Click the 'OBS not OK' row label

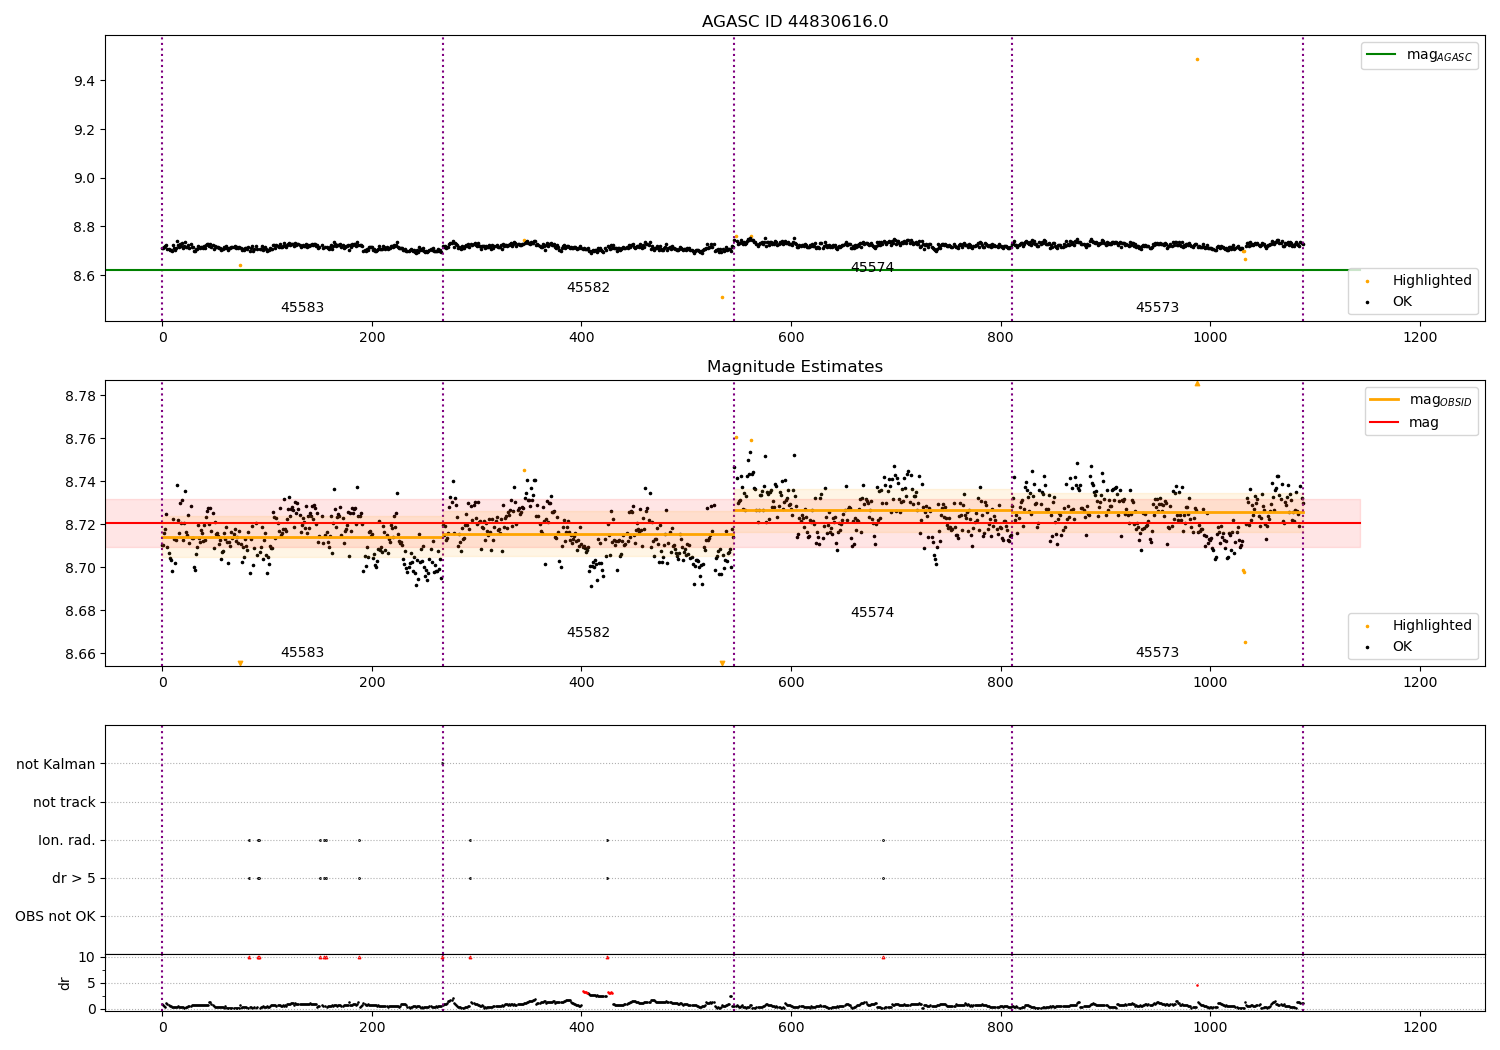tap(55, 917)
